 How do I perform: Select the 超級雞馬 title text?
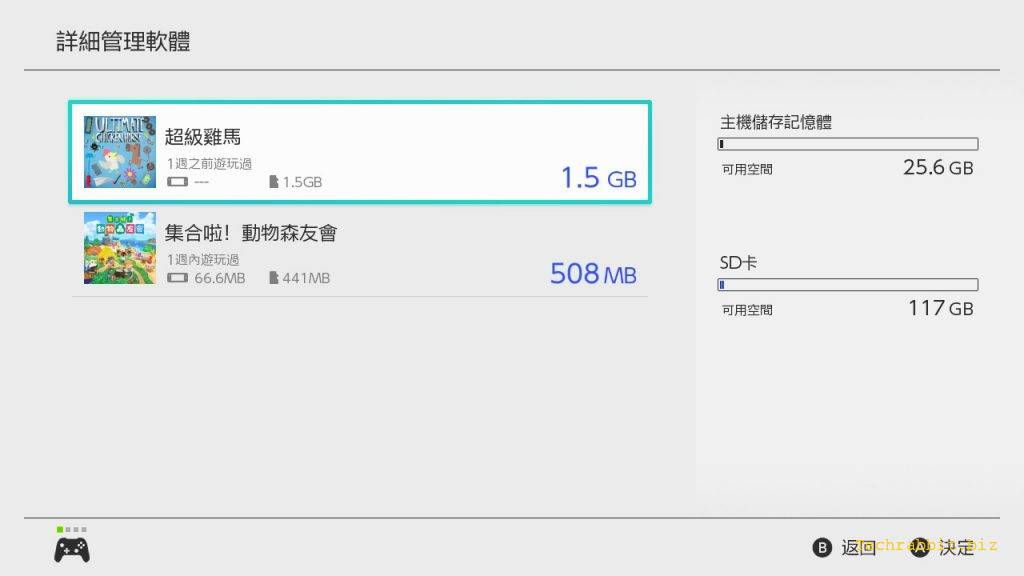[203, 136]
